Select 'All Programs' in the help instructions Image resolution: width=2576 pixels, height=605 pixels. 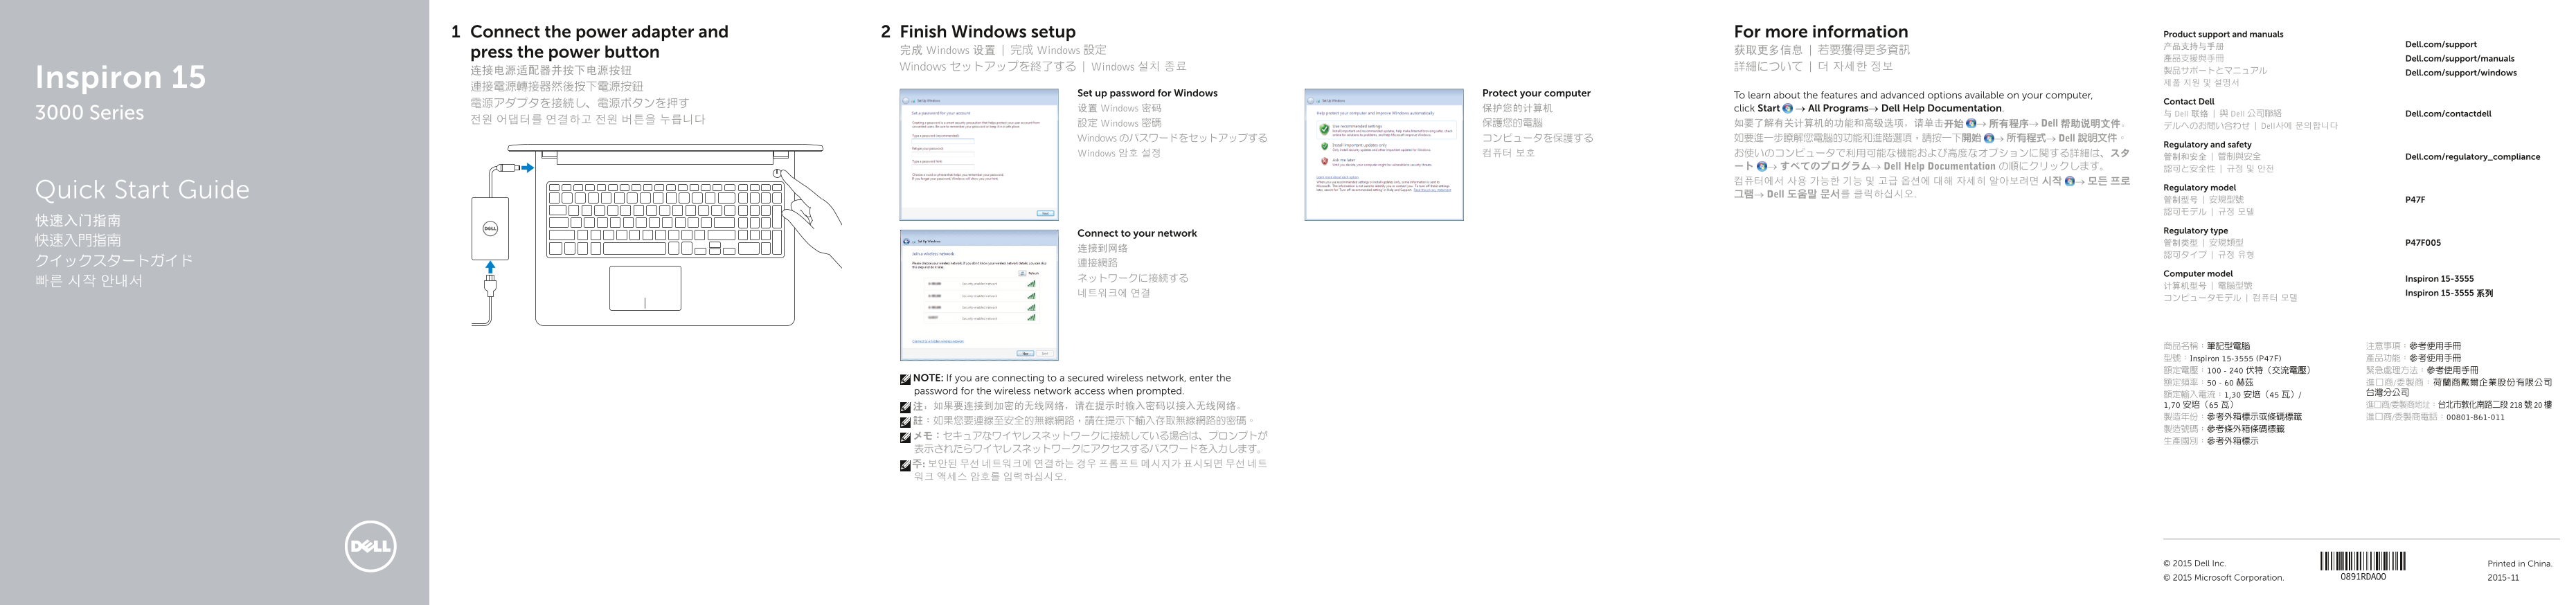[x=1838, y=108]
